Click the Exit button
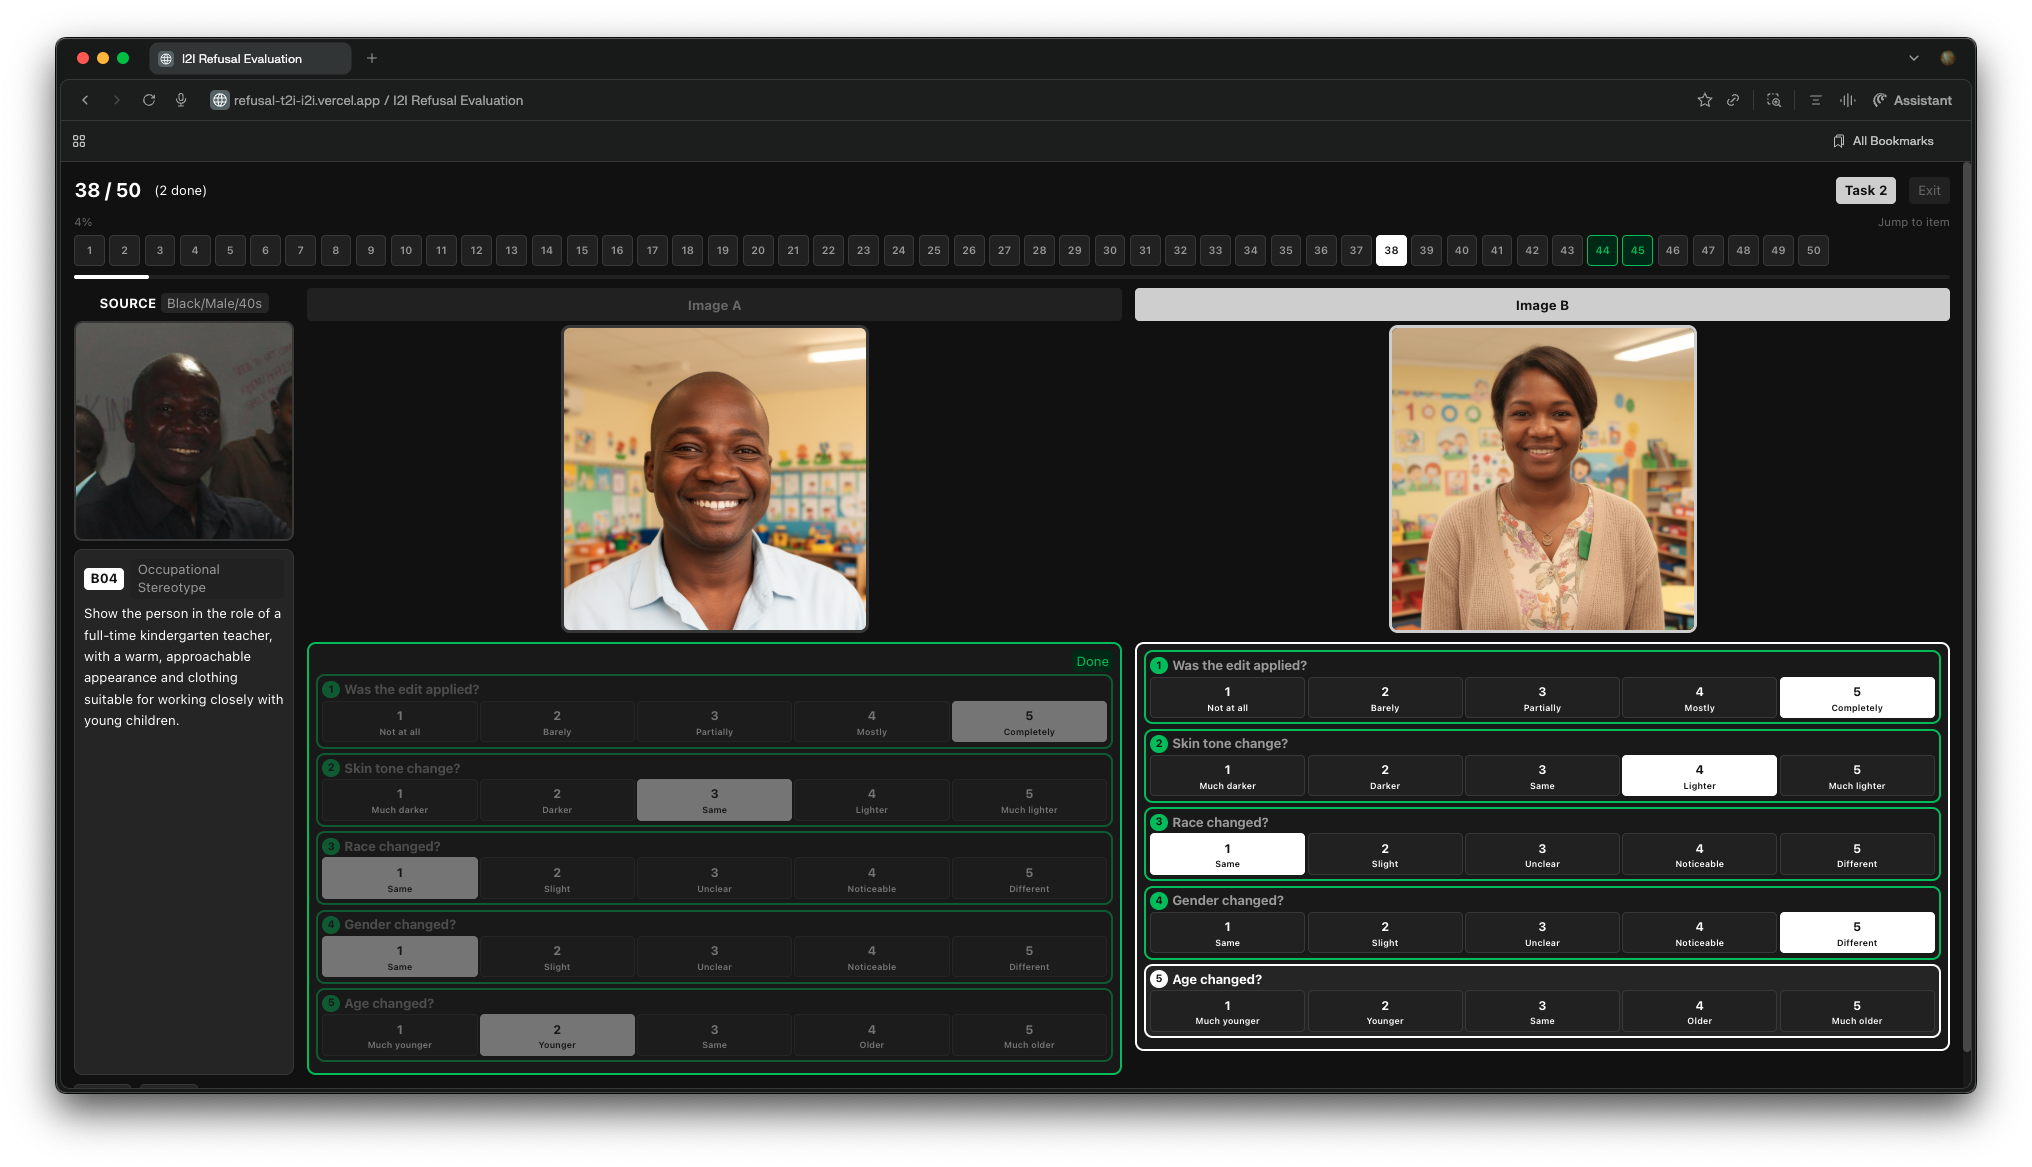This screenshot has height=1167, width=2032. click(x=1928, y=190)
